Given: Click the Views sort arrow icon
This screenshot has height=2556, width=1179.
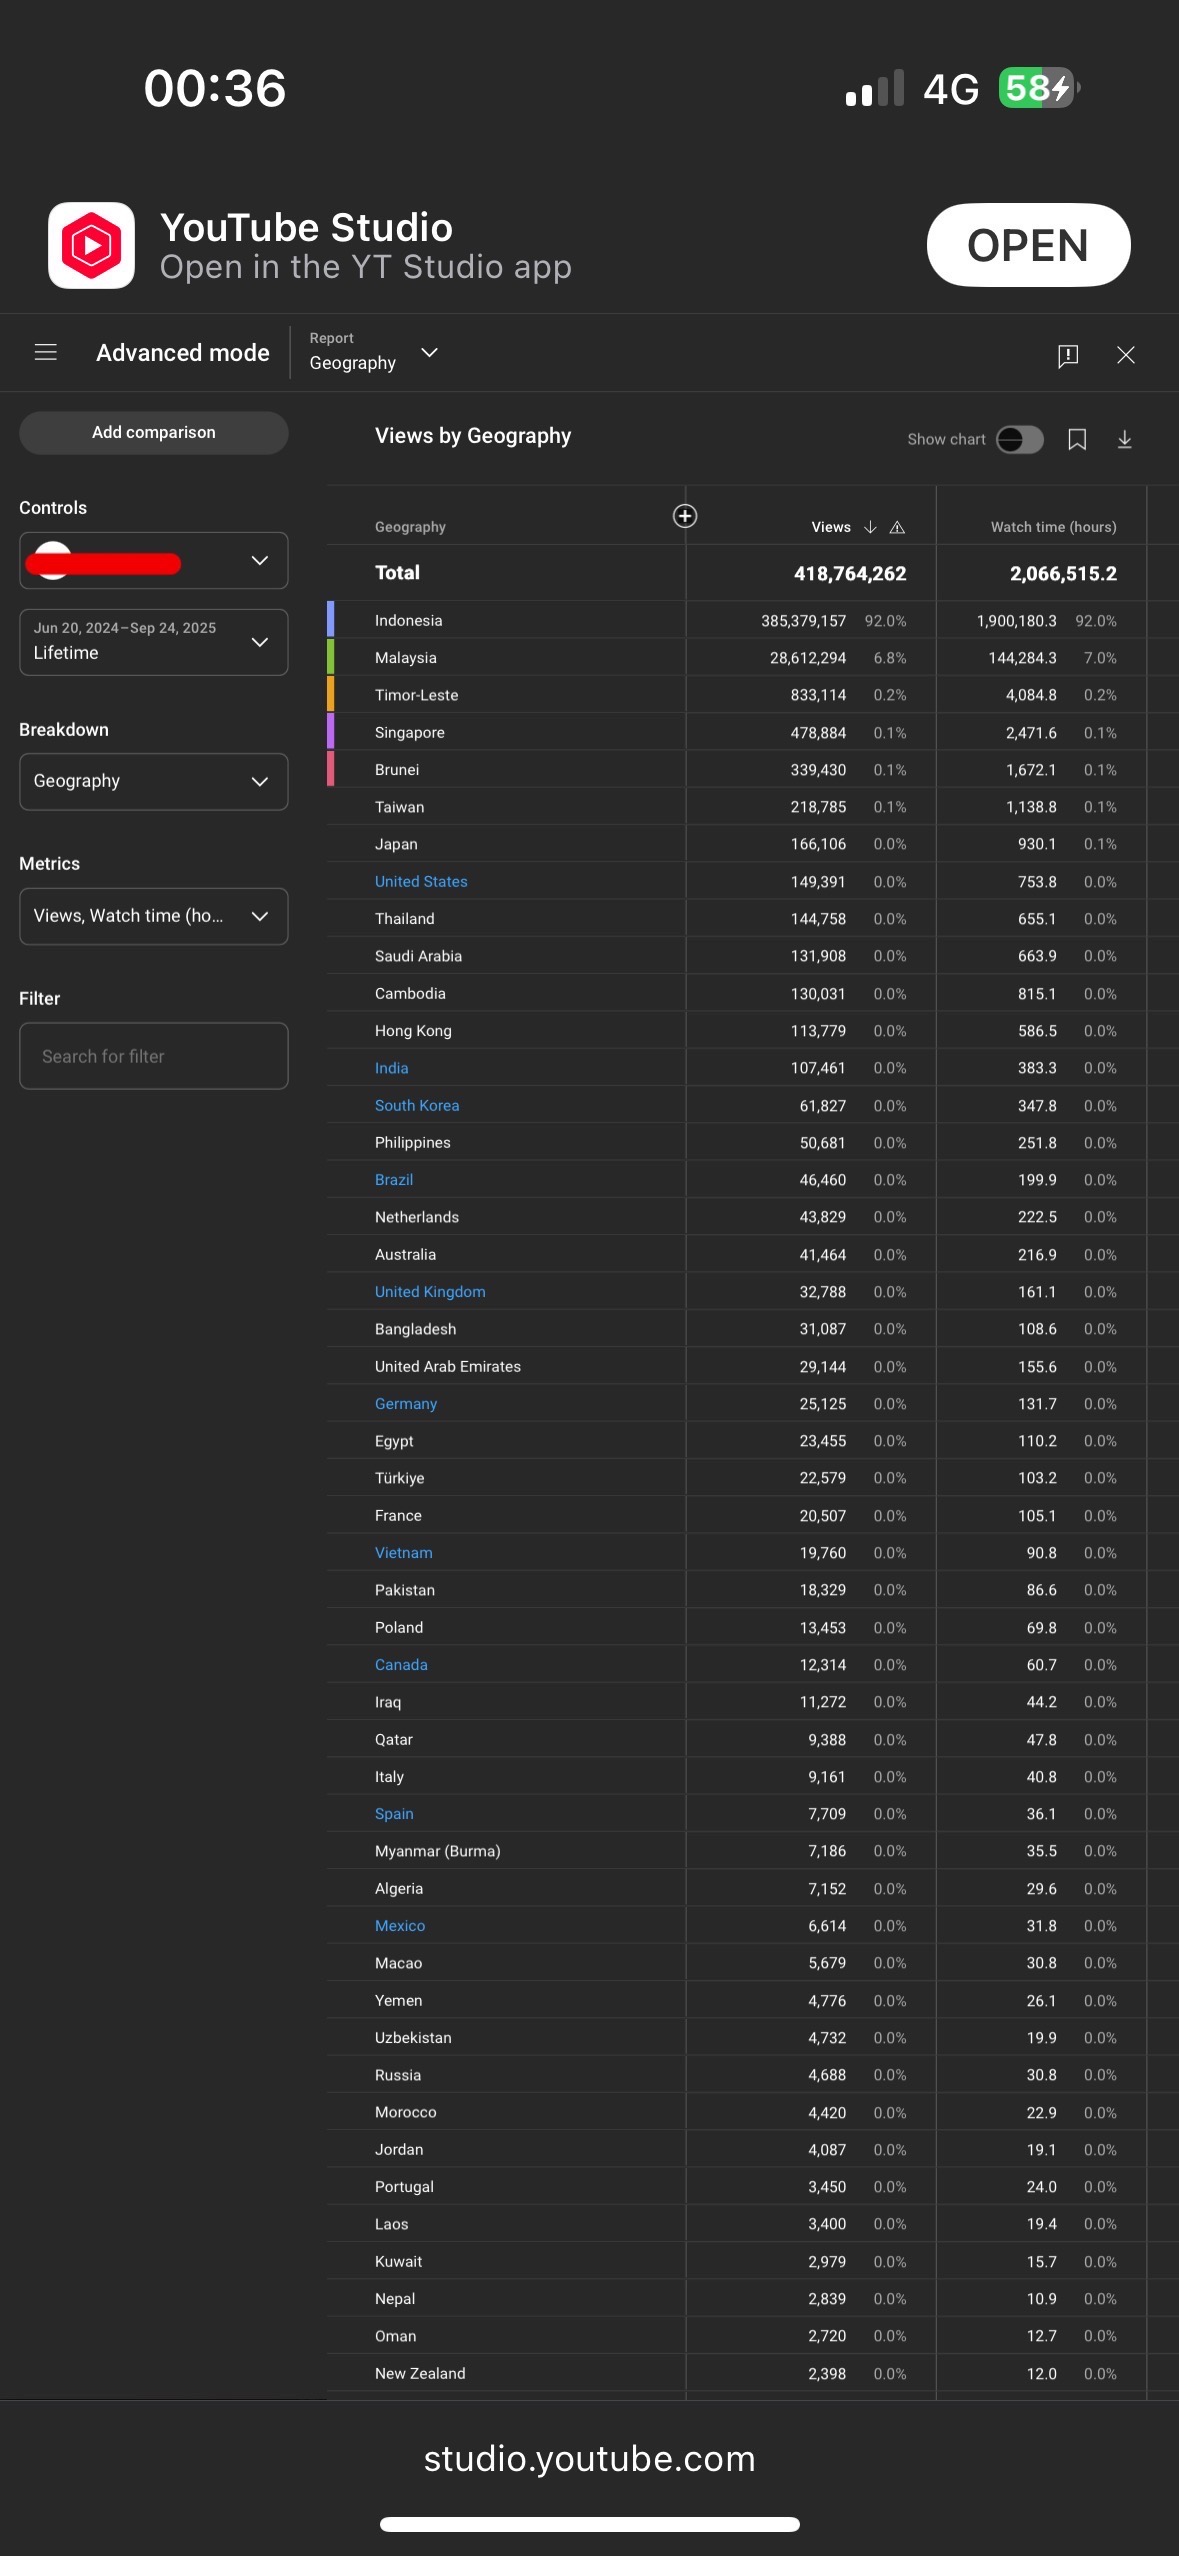Looking at the screenshot, I should coord(870,527).
